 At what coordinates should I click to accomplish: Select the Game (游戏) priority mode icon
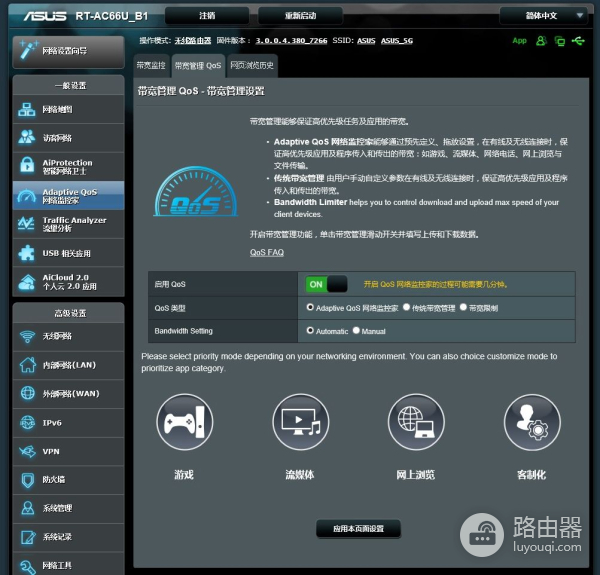185,422
